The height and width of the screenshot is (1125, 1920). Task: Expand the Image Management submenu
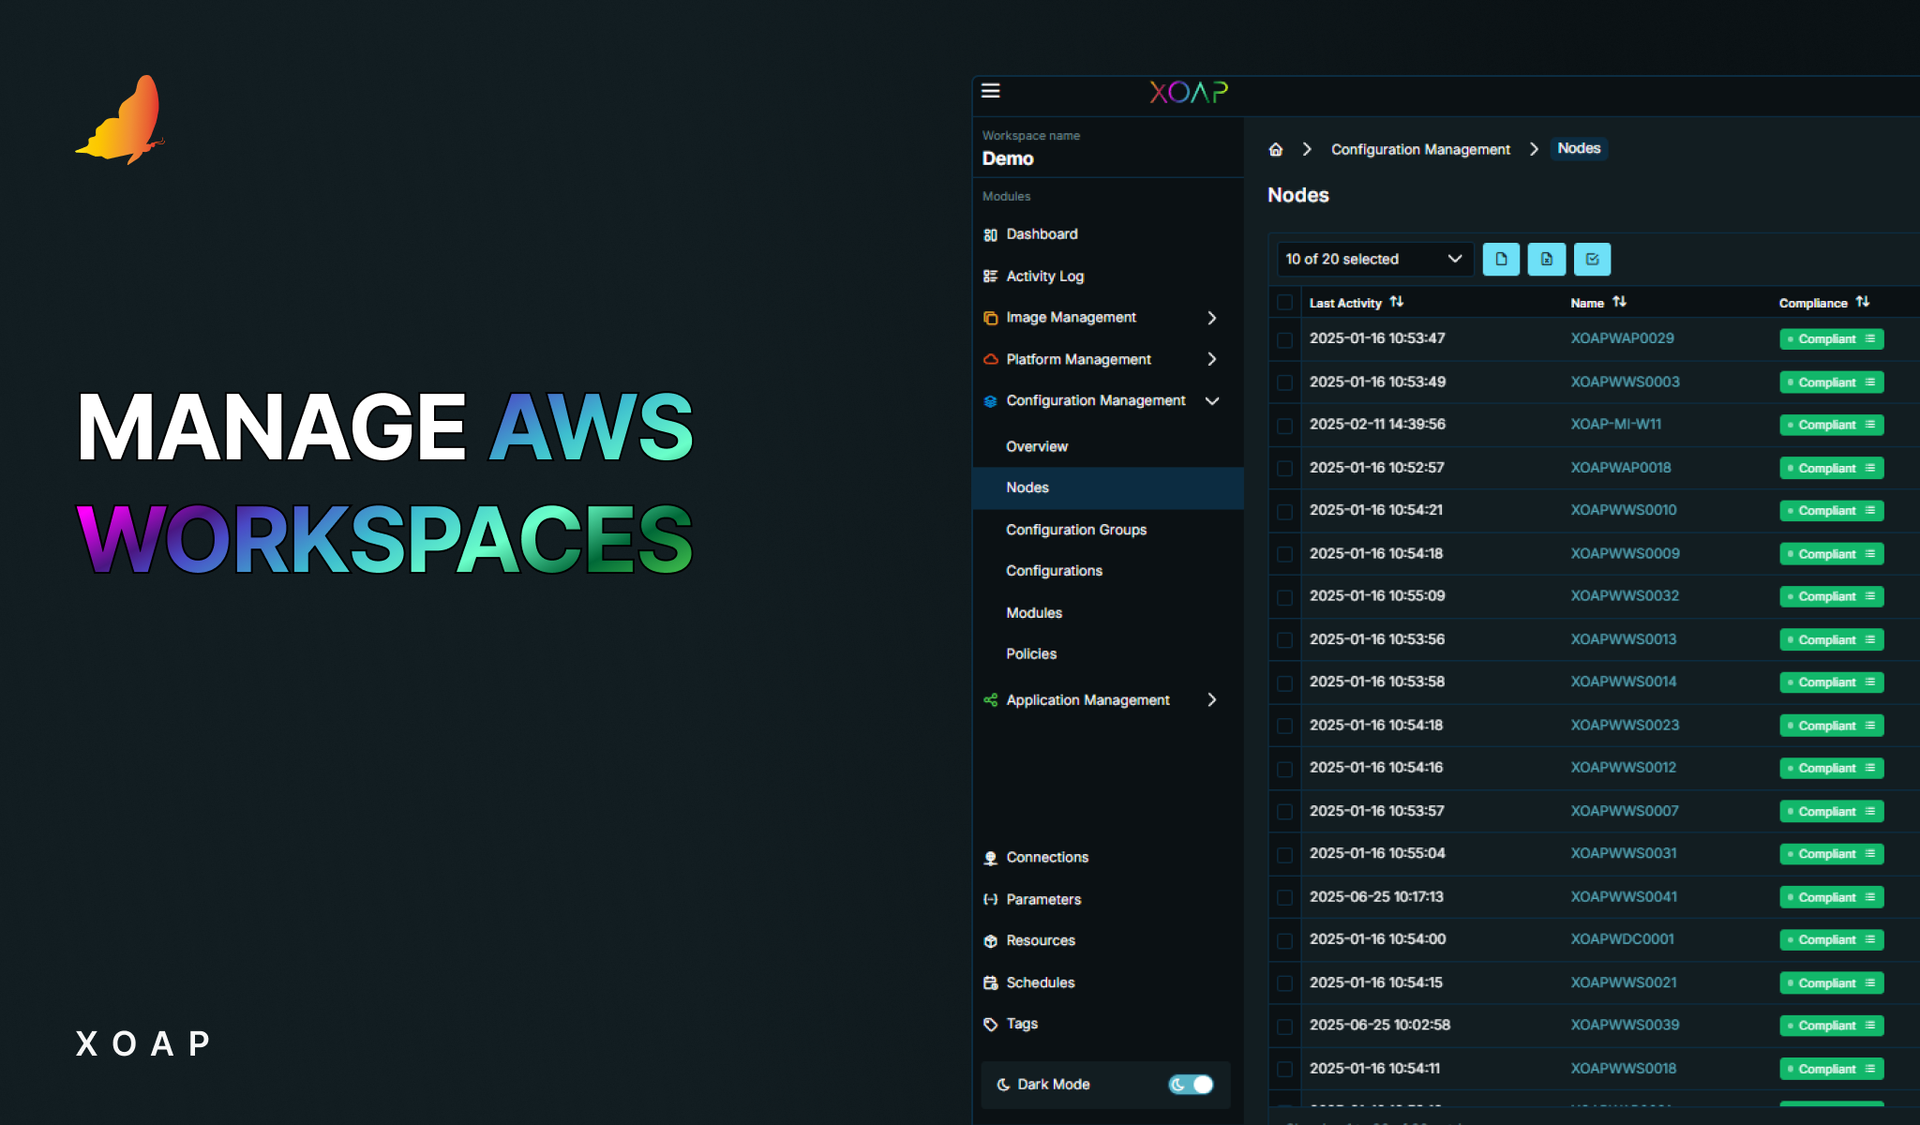[1211, 317]
